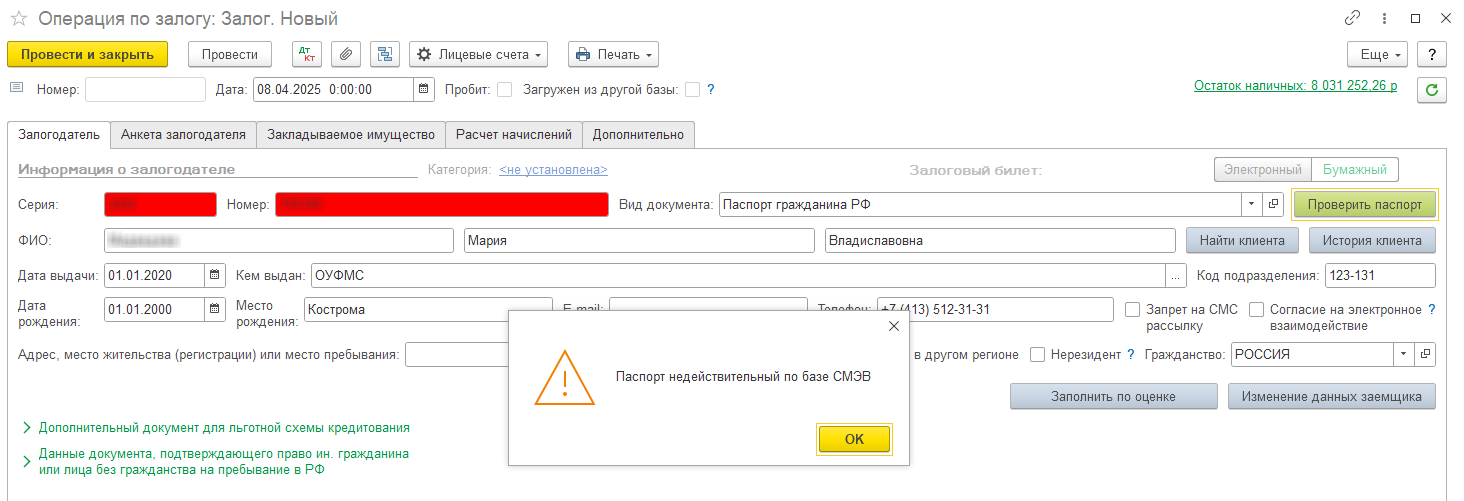The width and height of the screenshot is (1464, 501).
Task: Refresh cash balance green icon
Action: click(x=1431, y=90)
